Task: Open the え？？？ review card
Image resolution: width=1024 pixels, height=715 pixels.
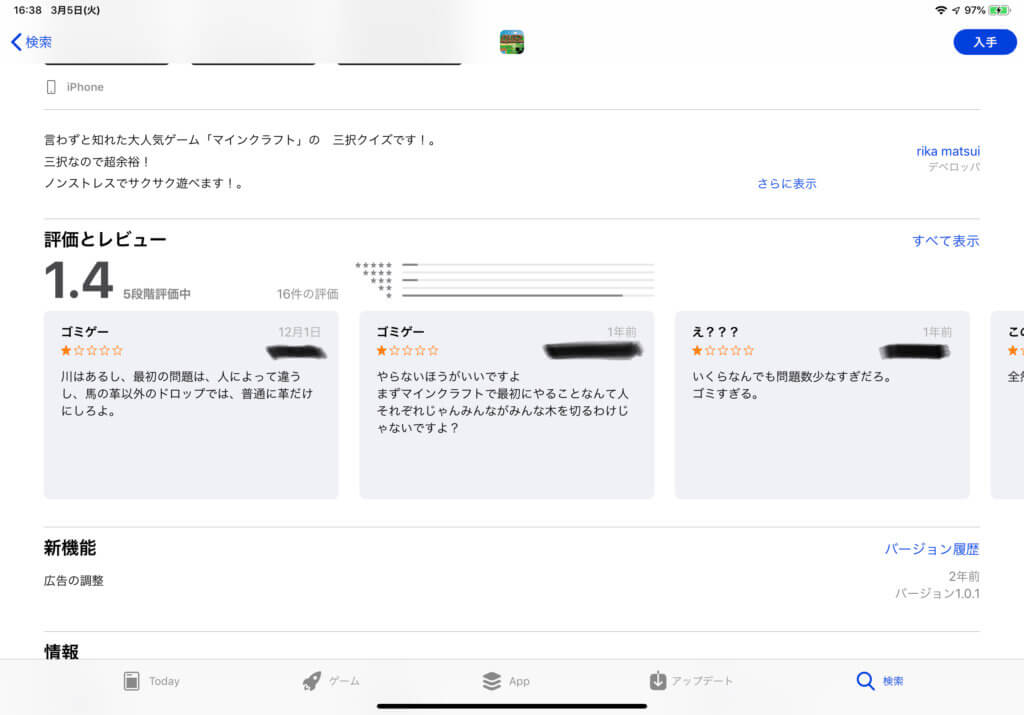Action: click(x=821, y=404)
